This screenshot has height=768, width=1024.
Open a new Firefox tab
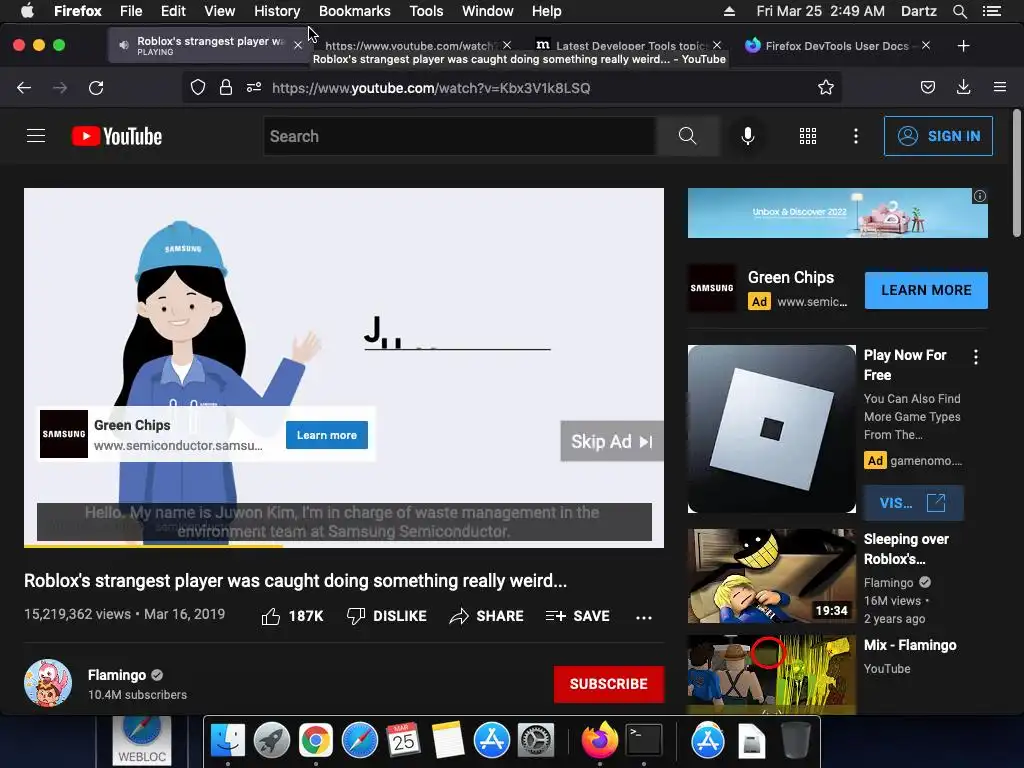(963, 46)
